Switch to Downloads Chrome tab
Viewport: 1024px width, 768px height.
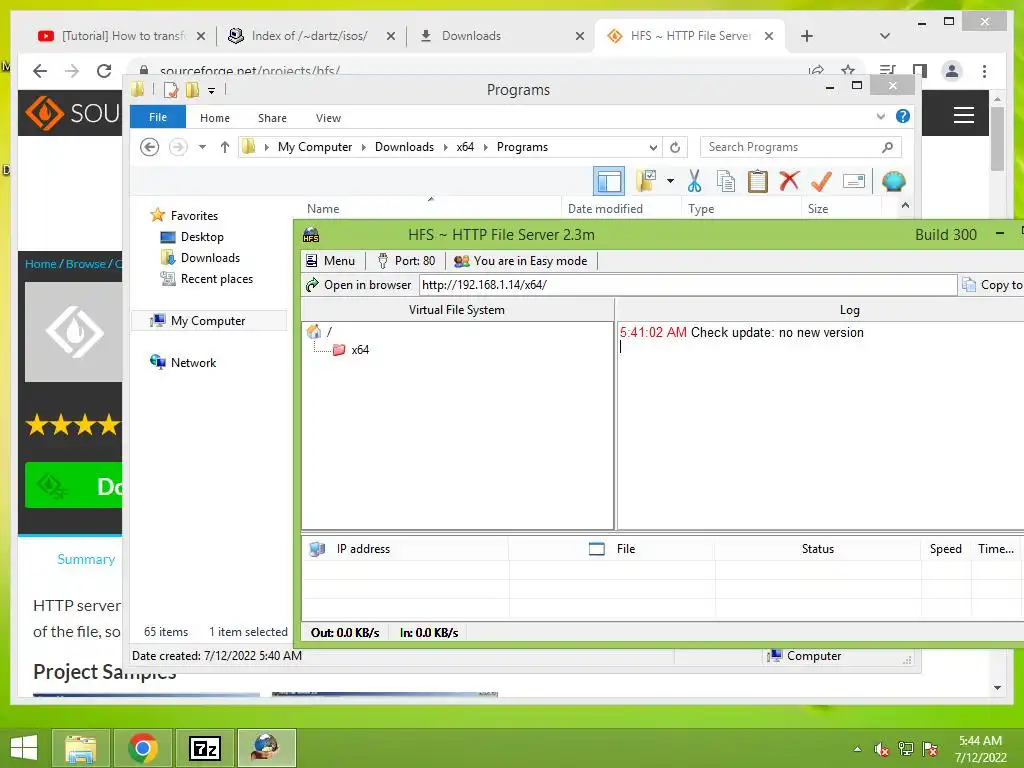click(x=500, y=36)
